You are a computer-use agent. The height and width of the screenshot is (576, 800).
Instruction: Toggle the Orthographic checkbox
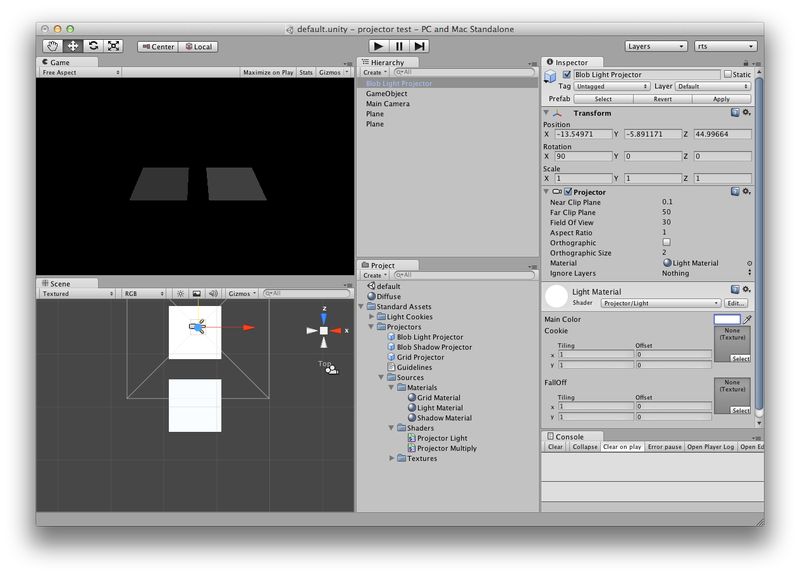click(x=666, y=242)
